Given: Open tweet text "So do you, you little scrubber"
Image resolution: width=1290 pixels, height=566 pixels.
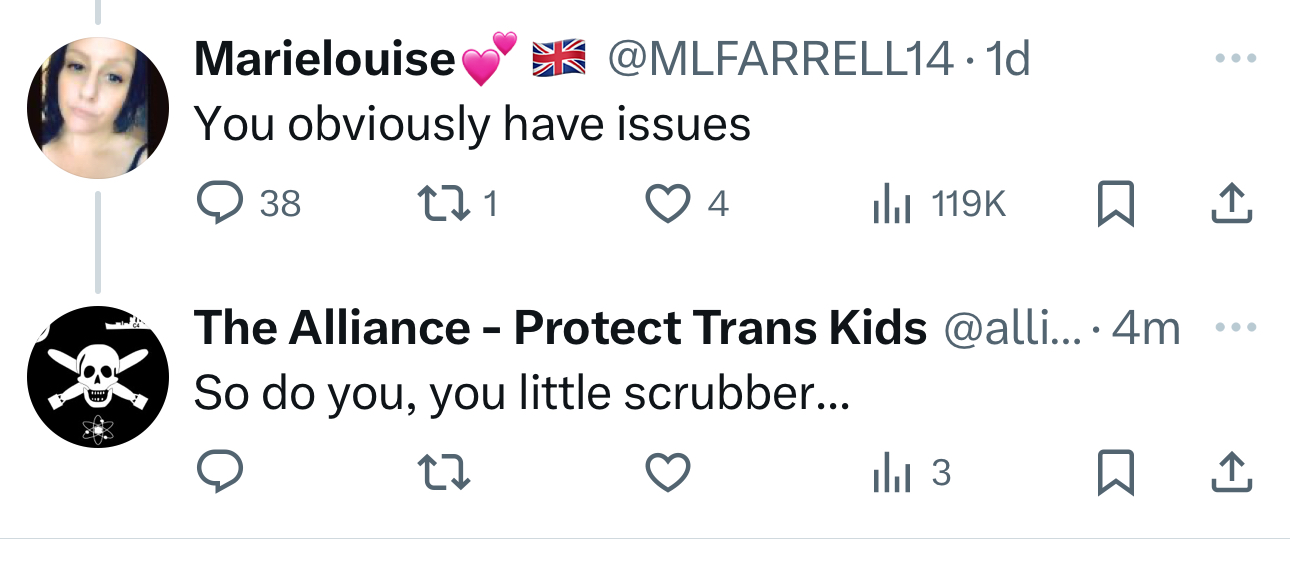Looking at the screenshot, I should [520, 393].
